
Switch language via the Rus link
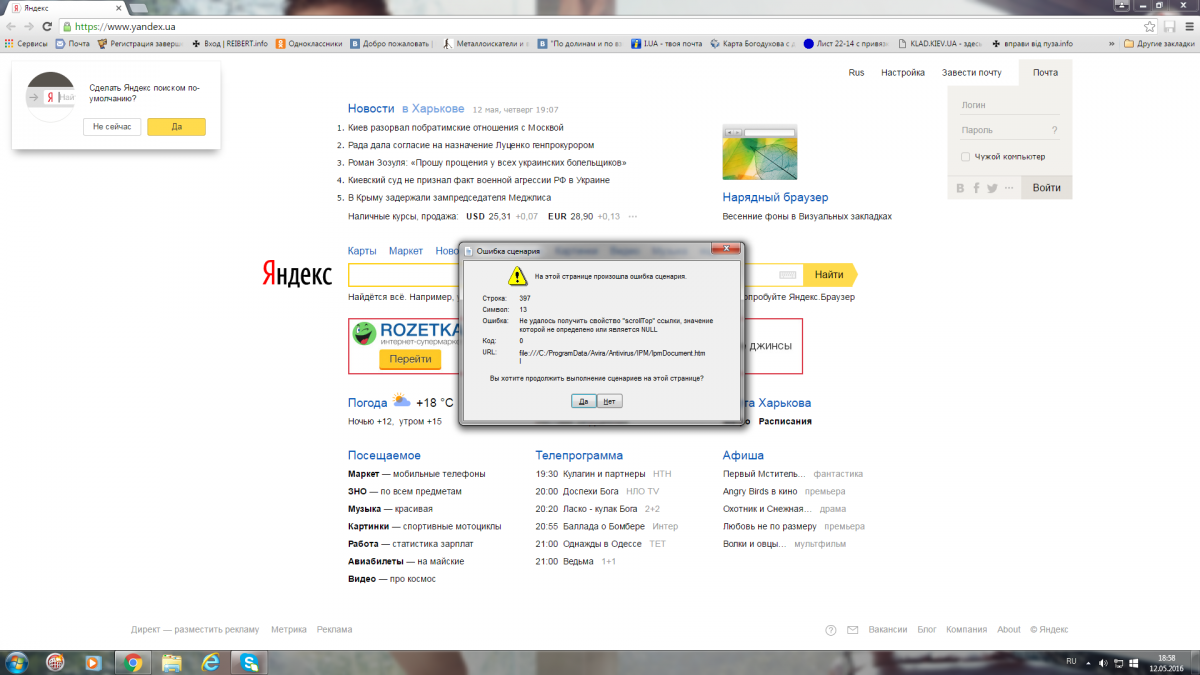856,72
